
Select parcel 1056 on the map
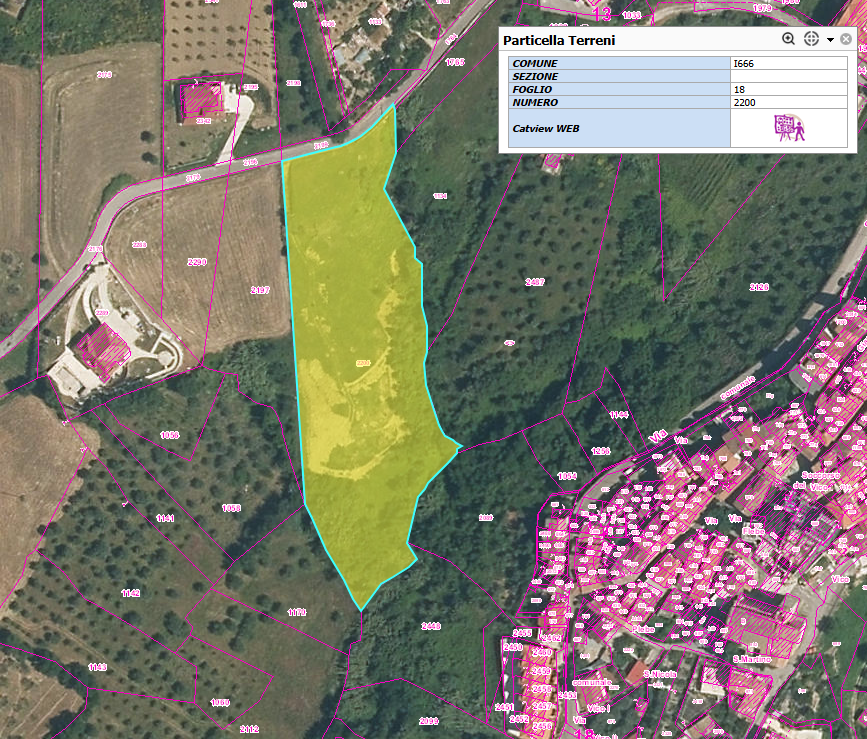click(x=169, y=435)
